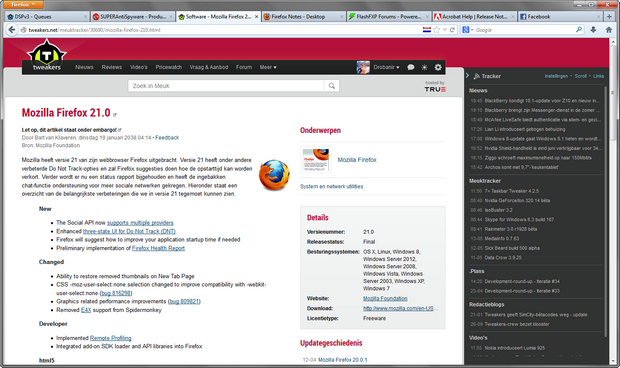Viewport: 620px width, 368px height.
Task: Open a new tab with plus button
Action: coord(609,17)
